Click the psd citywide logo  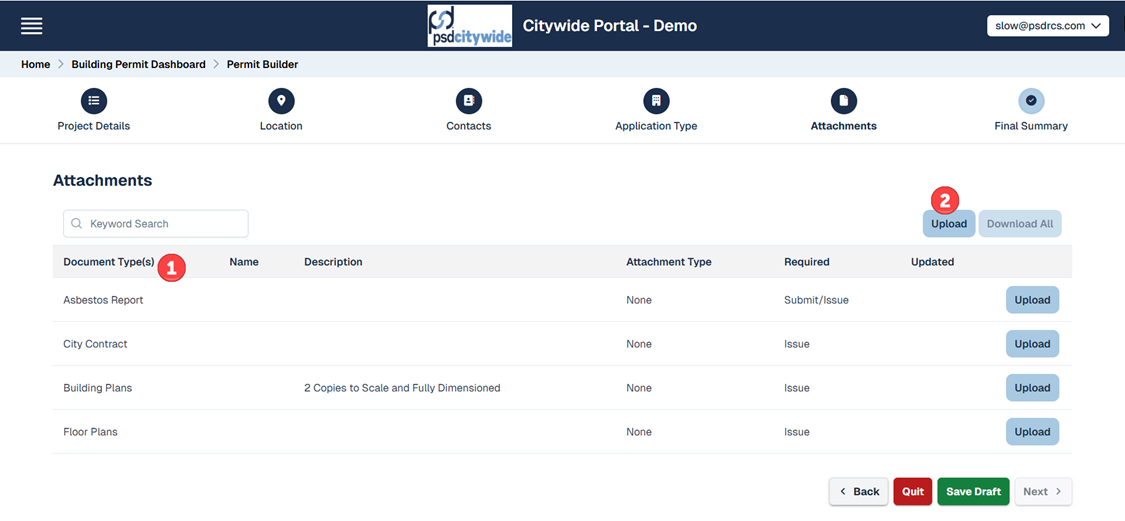pos(470,26)
